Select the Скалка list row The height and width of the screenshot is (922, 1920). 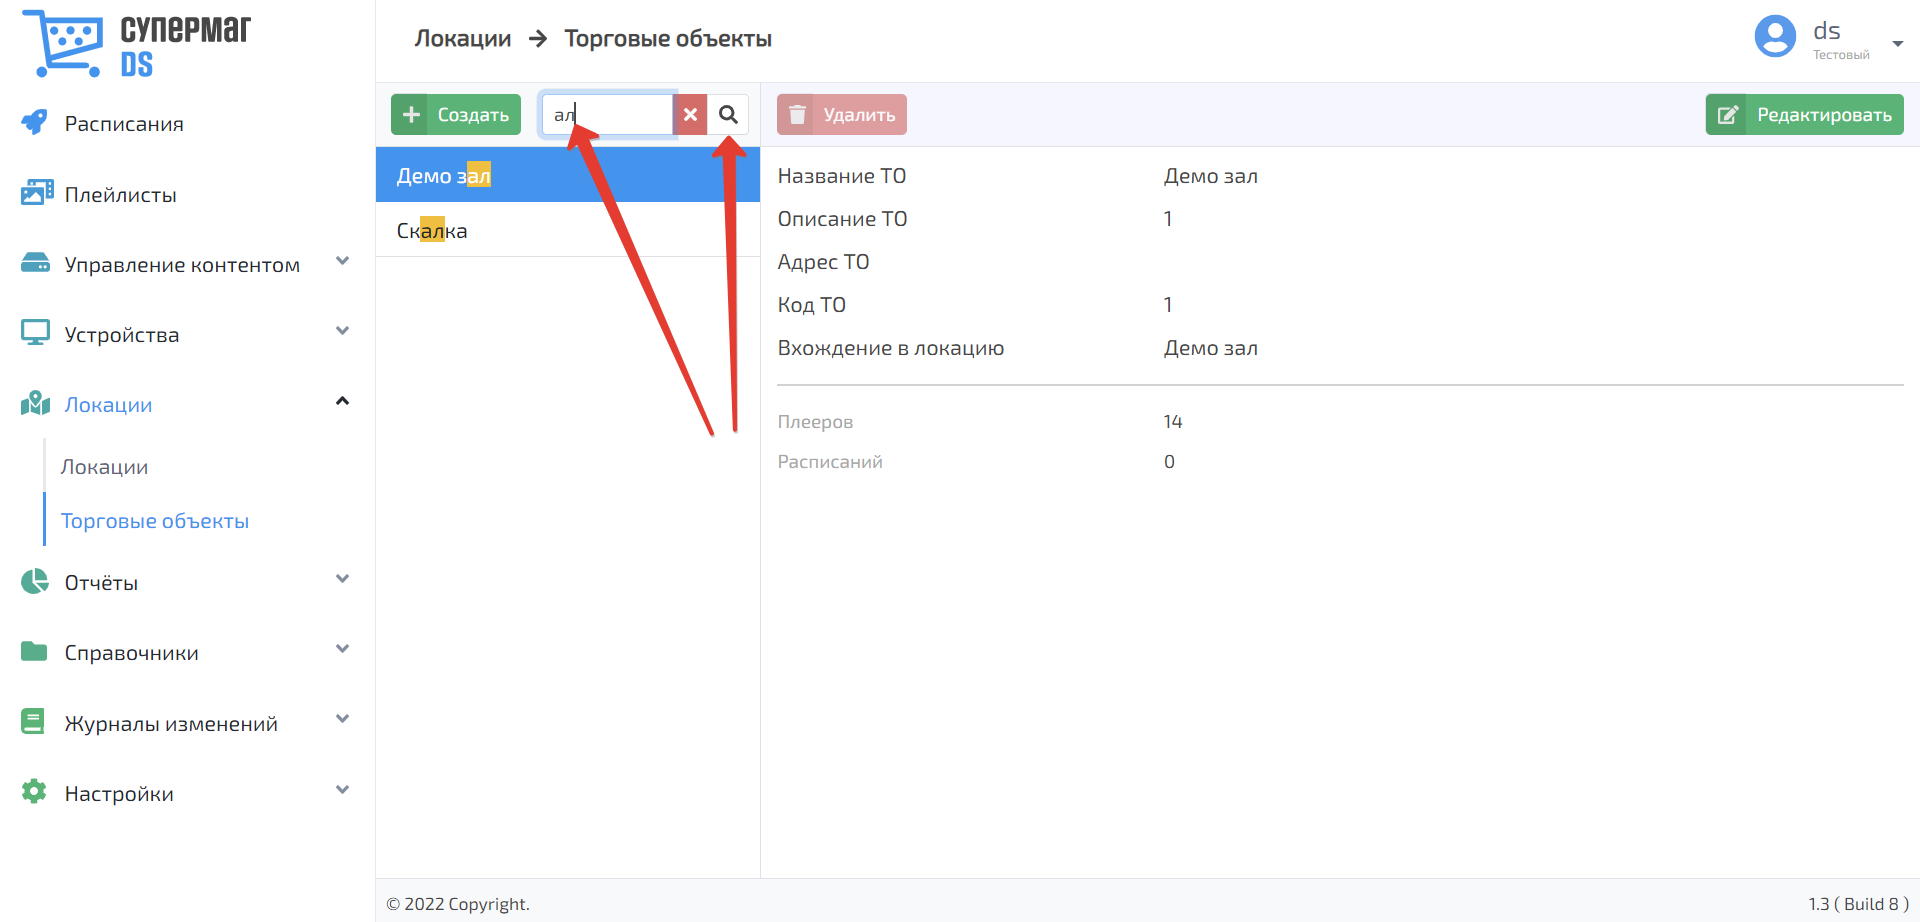(x=568, y=230)
